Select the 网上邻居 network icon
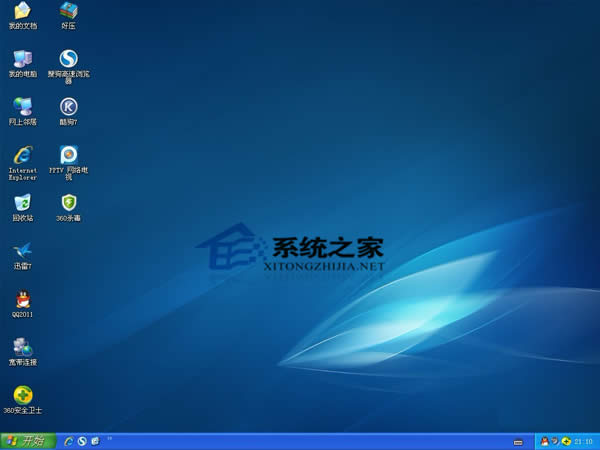Image resolution: width=600 pixels, height=450 pixels. (x=23, y=111)
